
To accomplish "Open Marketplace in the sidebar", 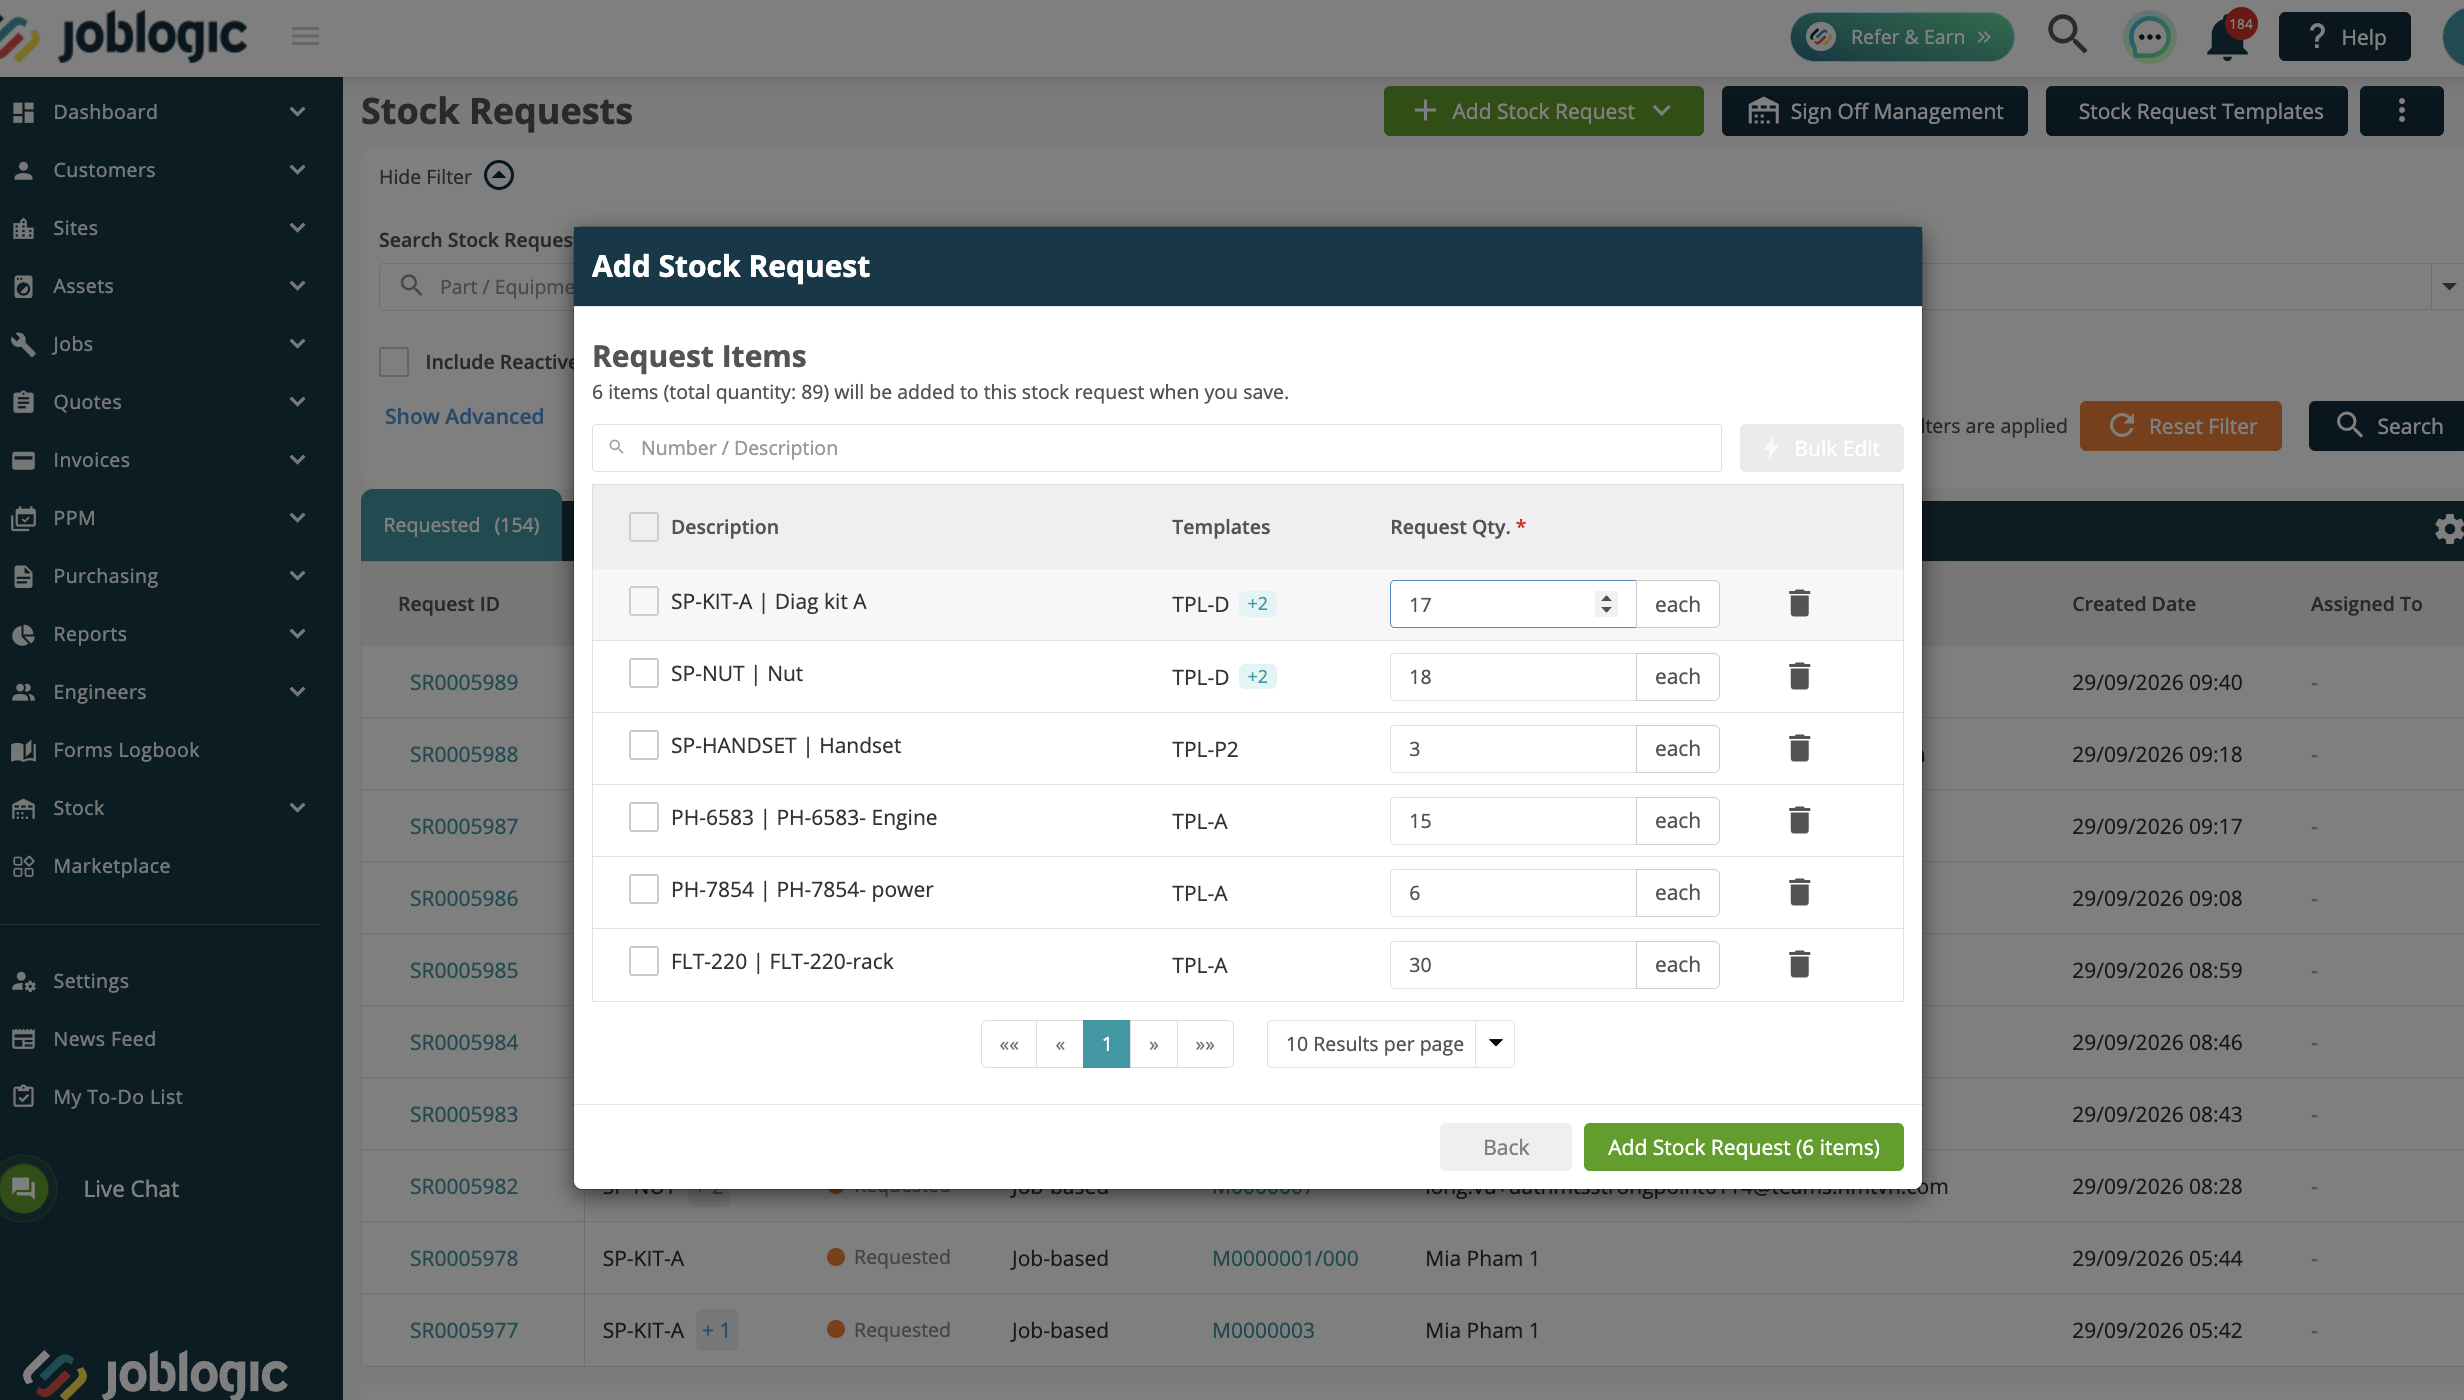I will click(111, 866).
